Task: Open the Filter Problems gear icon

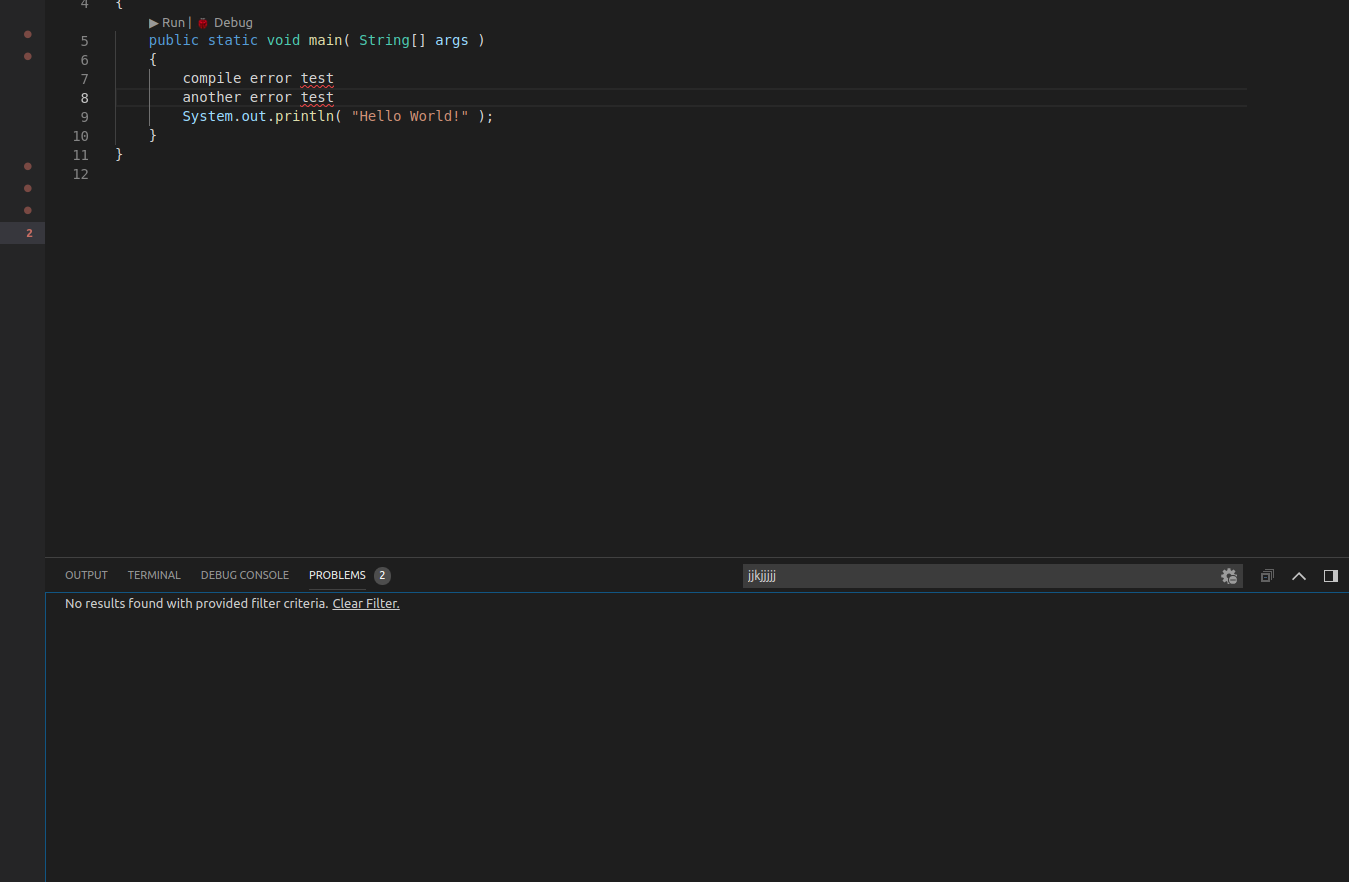Action: pos(1229,575)
